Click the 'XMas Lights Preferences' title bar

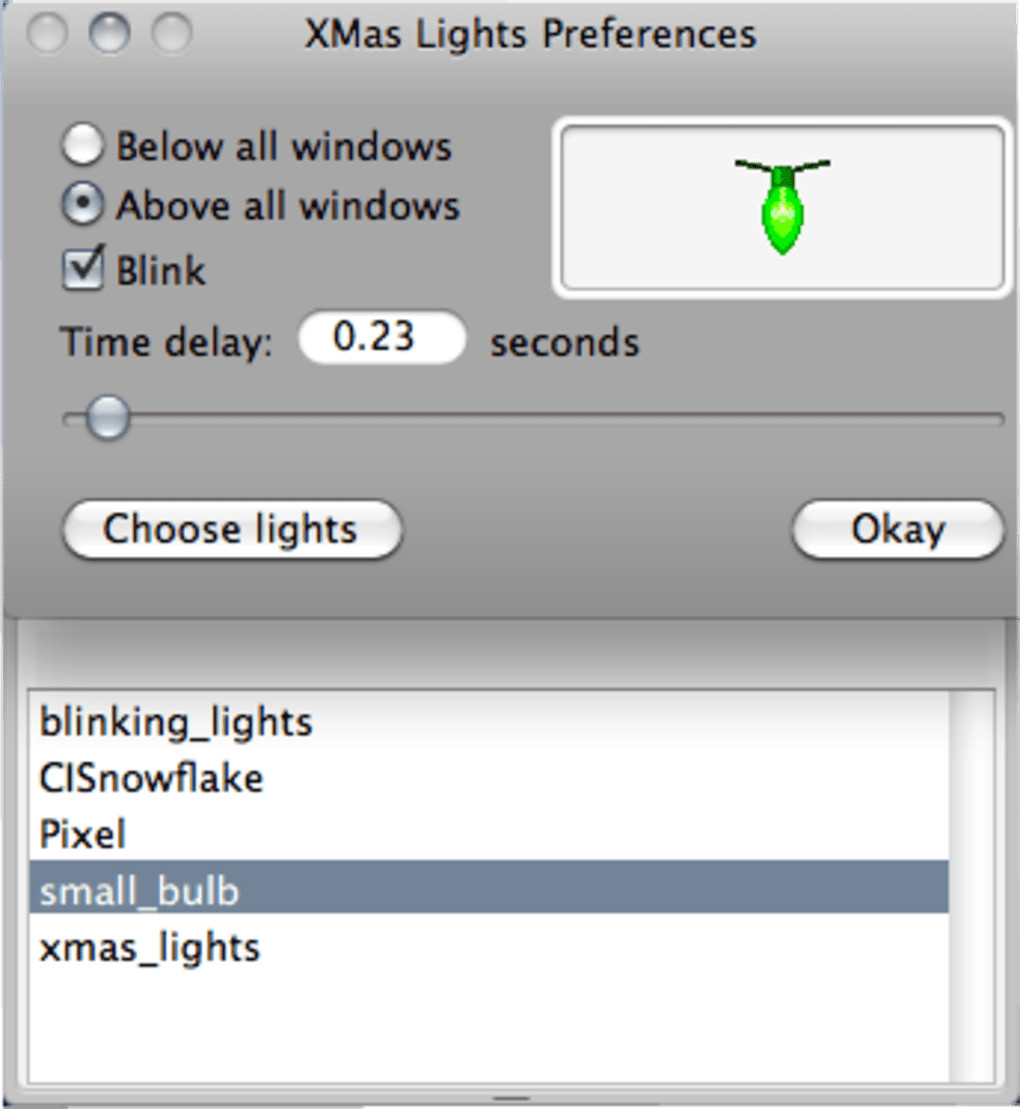coord(530,35)
